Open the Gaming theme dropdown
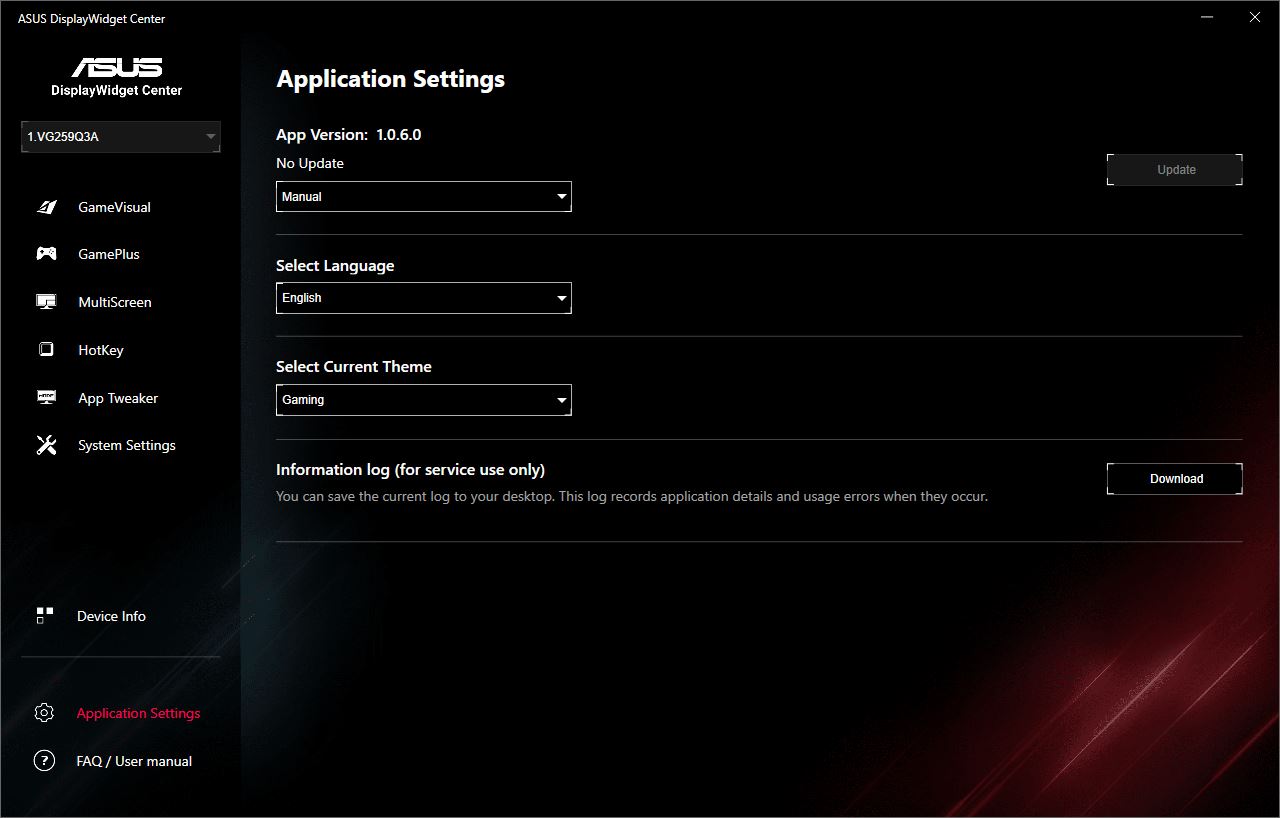1280x818 pixels. pos(424,400)
